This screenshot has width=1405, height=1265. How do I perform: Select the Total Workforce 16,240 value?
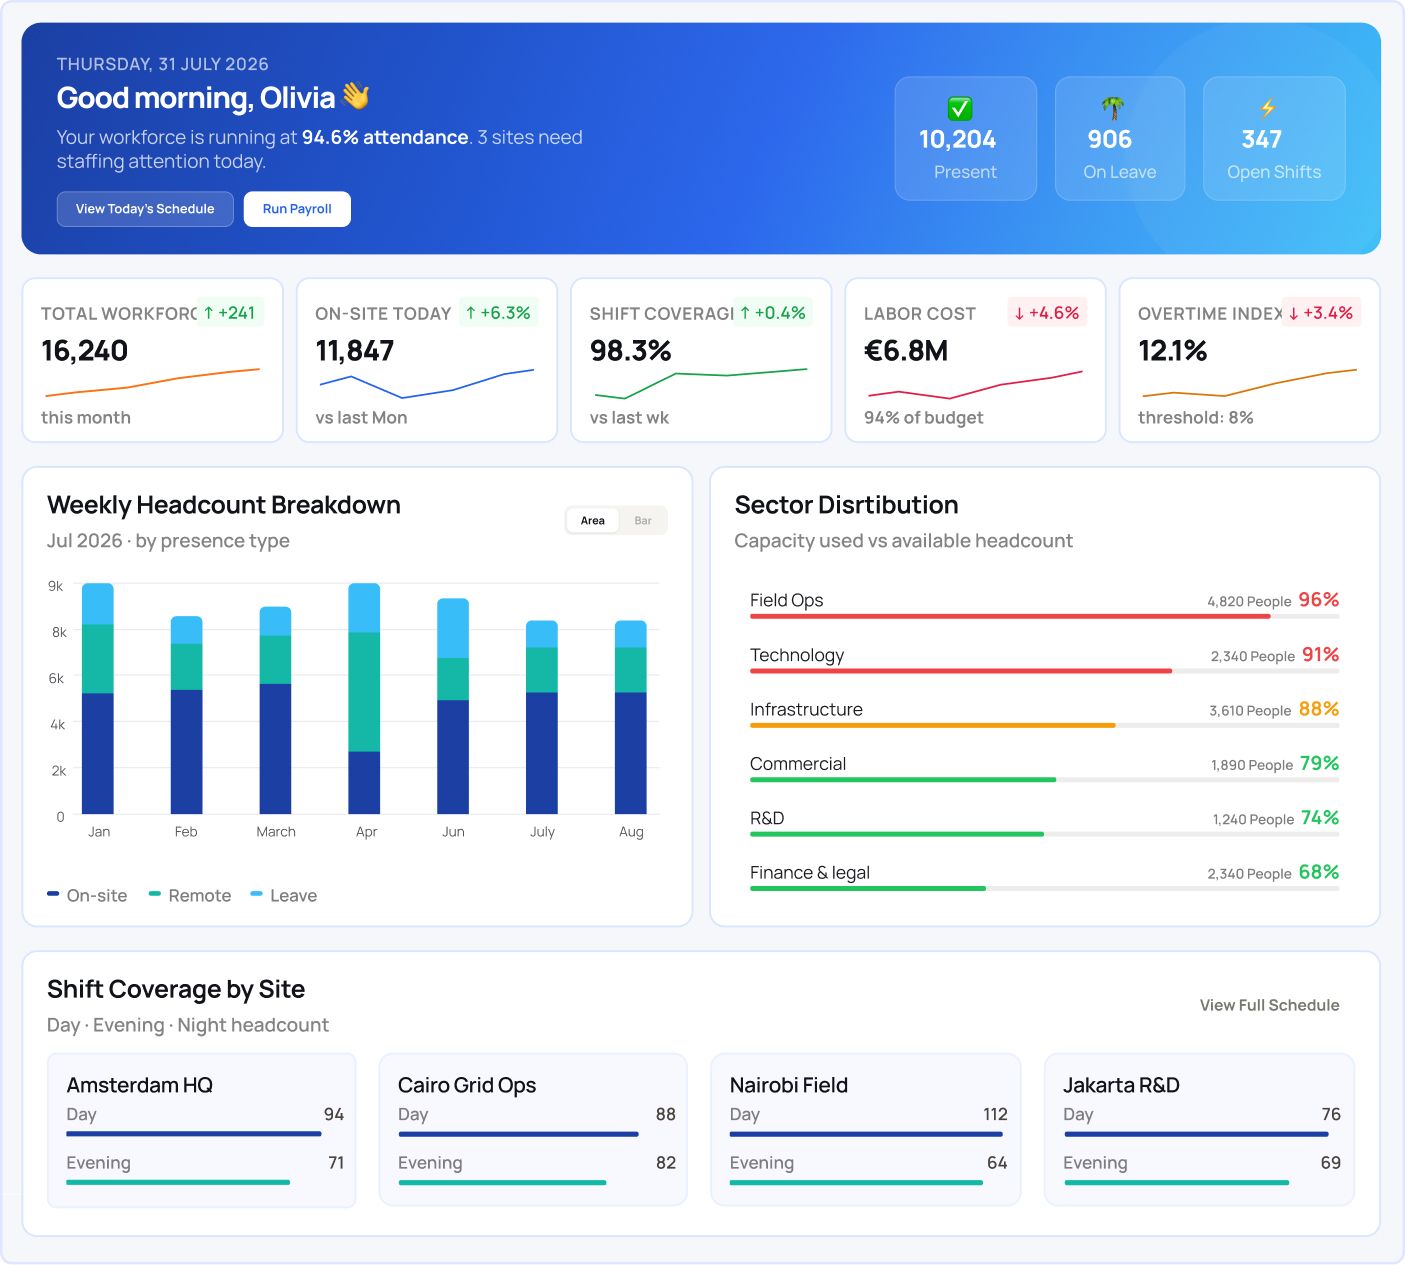click(85, 351)
